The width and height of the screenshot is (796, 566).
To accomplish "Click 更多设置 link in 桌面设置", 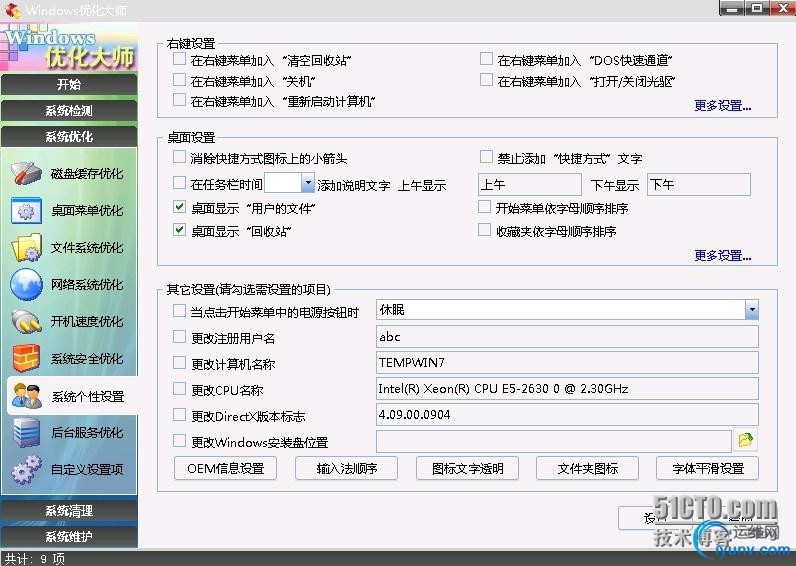I will coord(723,255).
